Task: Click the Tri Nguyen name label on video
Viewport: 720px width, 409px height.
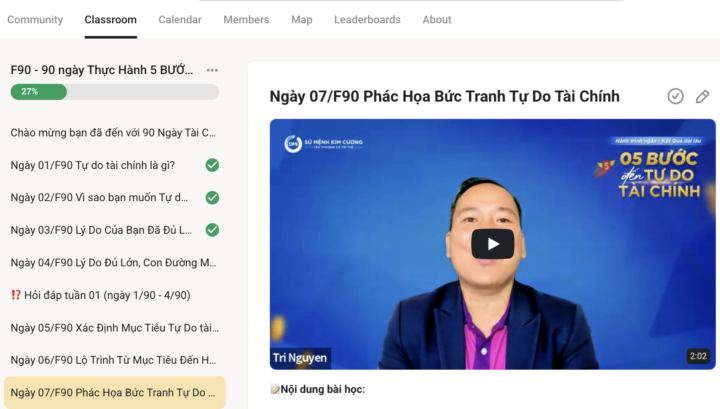Action: coord(300,358)
